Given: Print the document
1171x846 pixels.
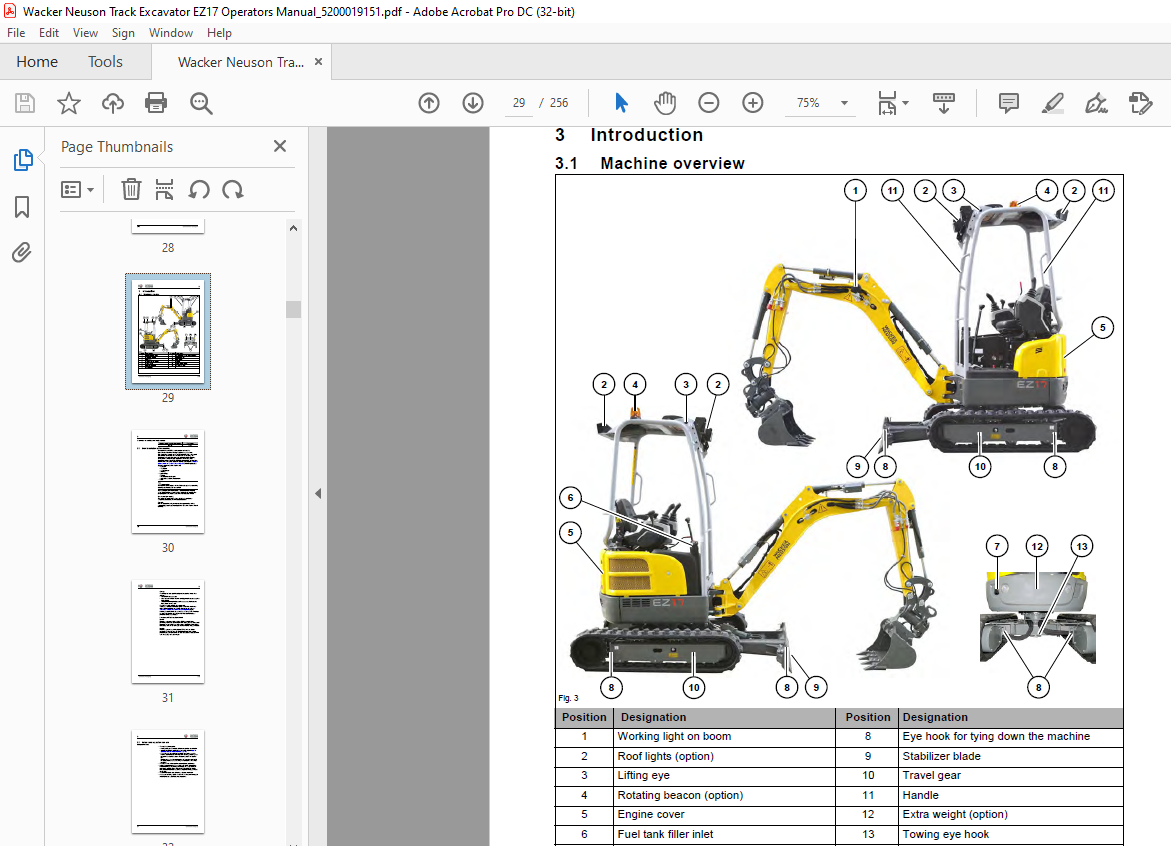Looking at the screenshot, I should coord(156,103).
